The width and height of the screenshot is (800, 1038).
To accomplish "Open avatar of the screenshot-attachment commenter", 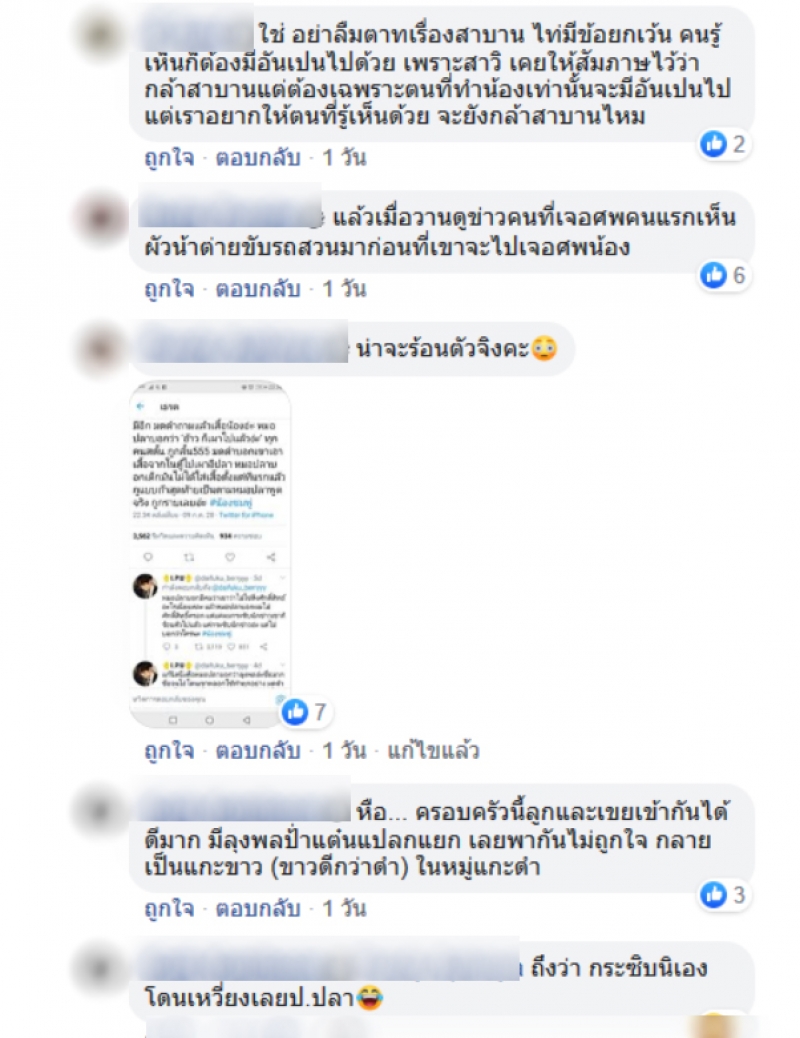I will pos(100,348).
